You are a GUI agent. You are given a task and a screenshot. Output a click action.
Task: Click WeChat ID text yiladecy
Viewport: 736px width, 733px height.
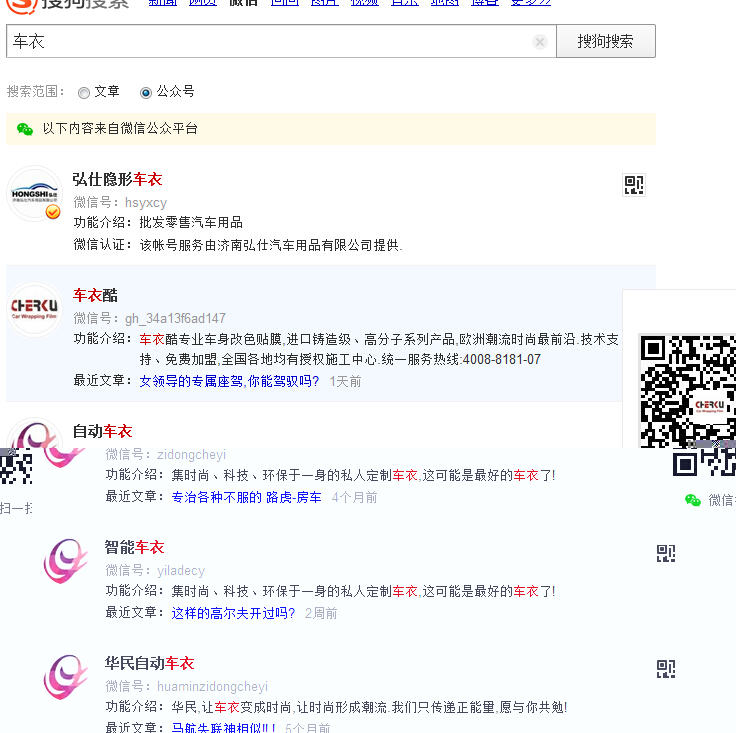pos(181,570)
